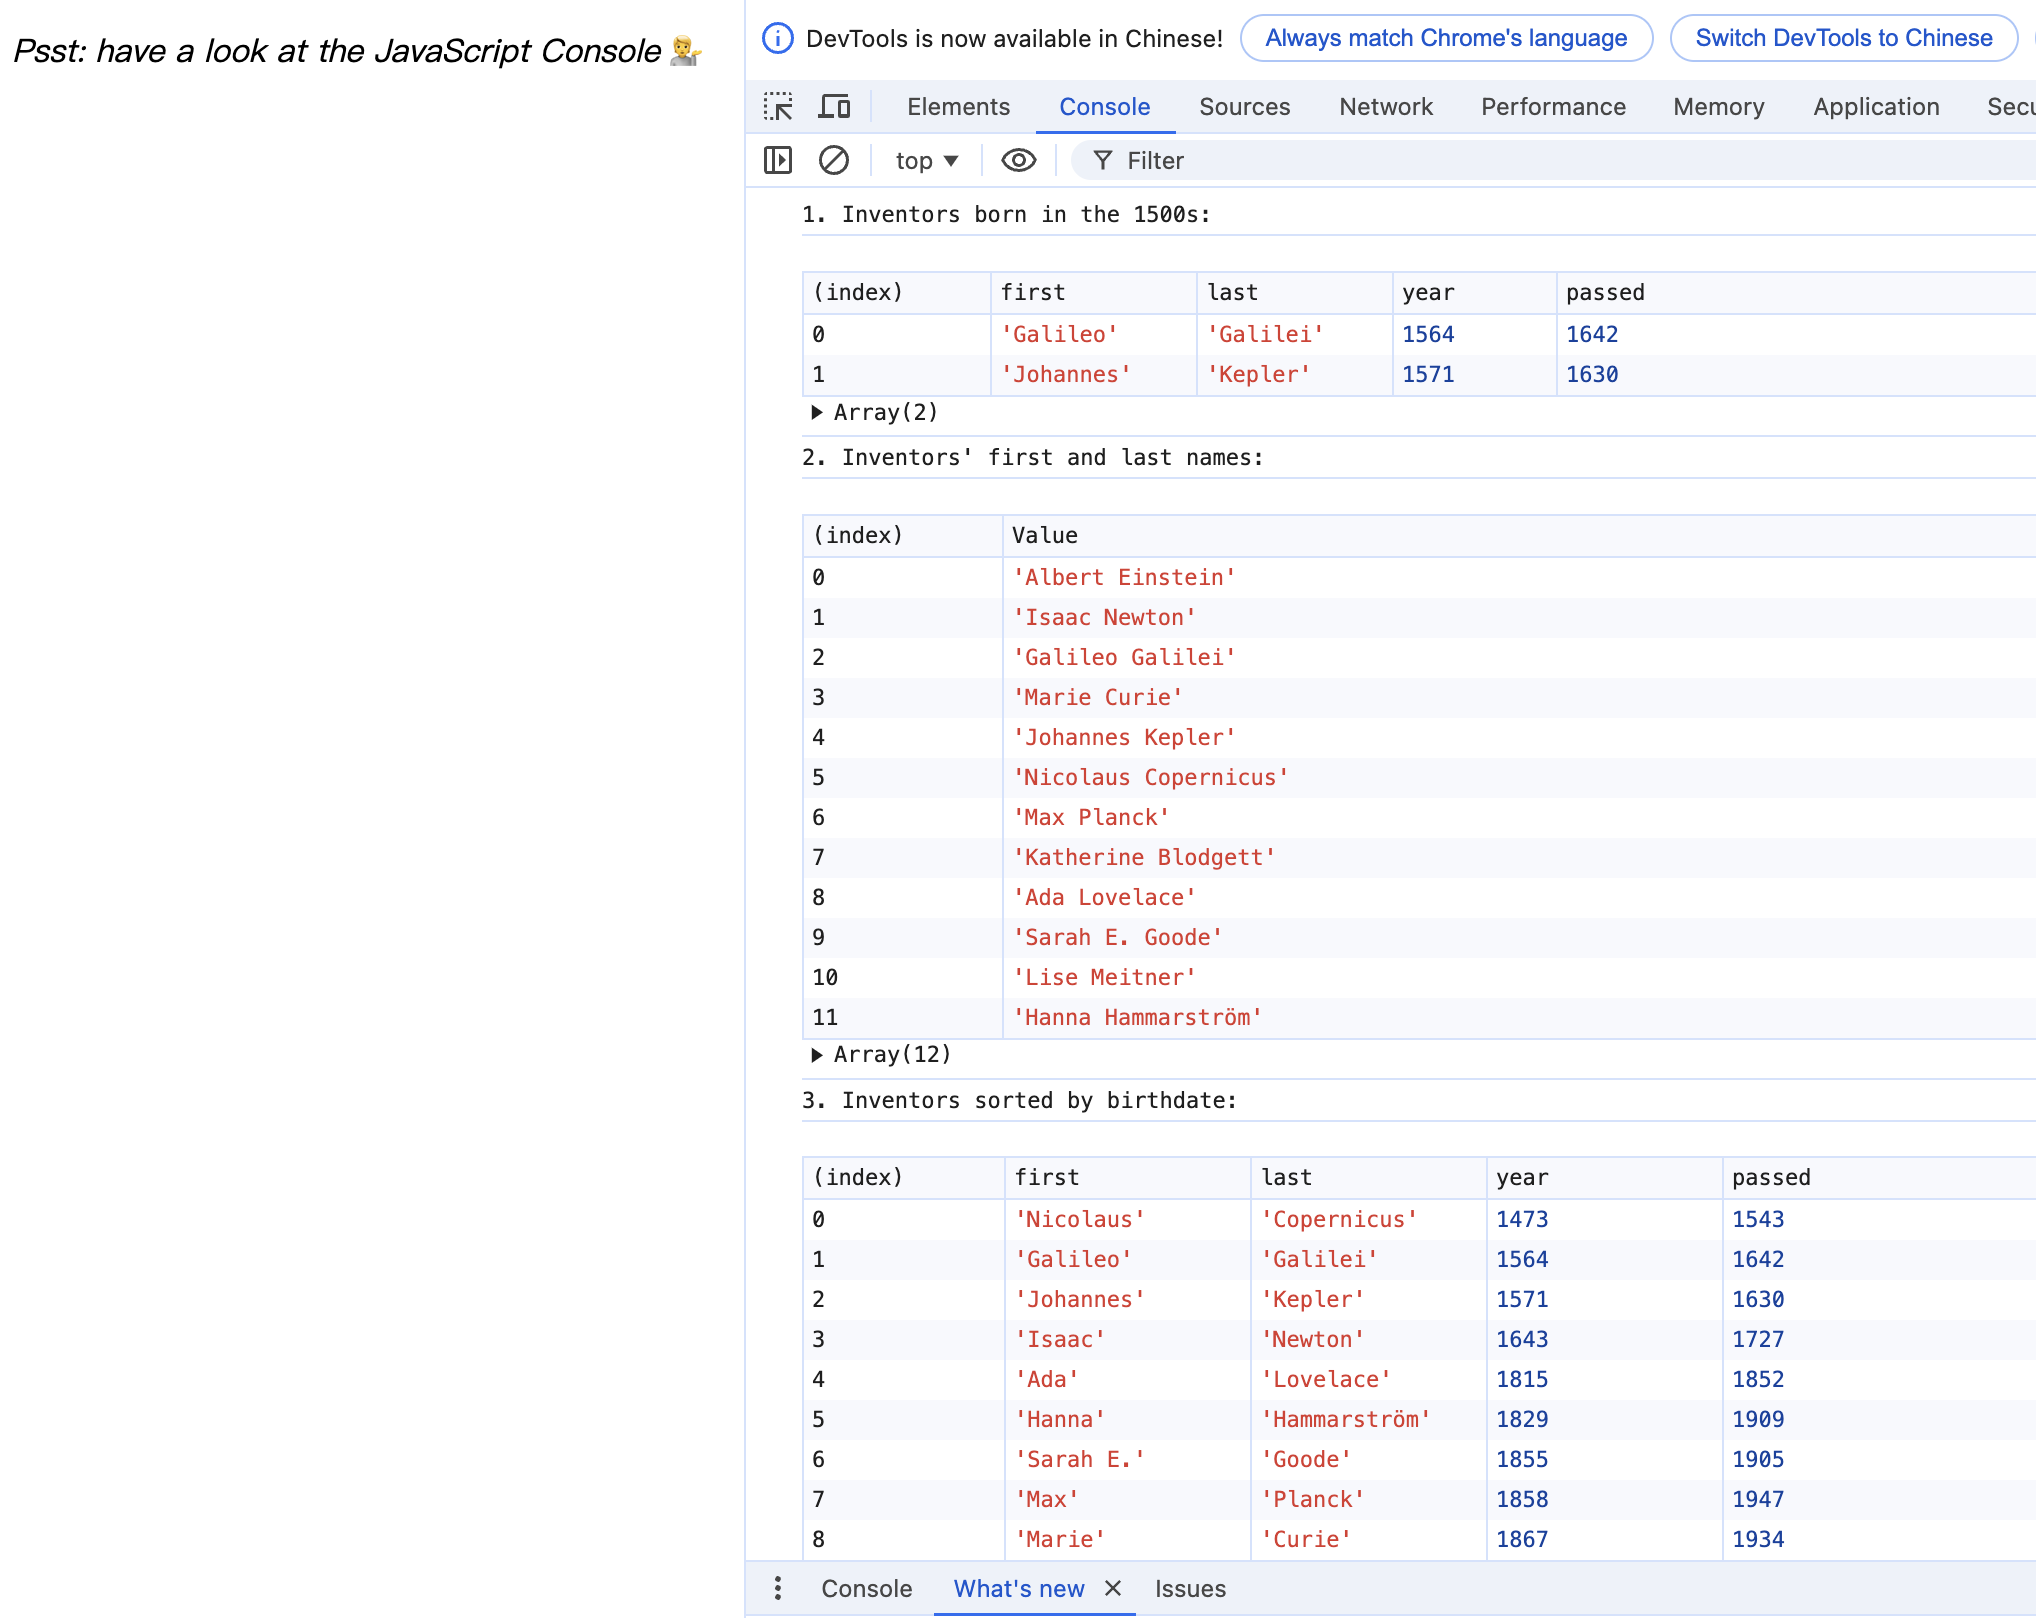
Task: Show the console sidebar panel icon
Action: click(778, 160)
